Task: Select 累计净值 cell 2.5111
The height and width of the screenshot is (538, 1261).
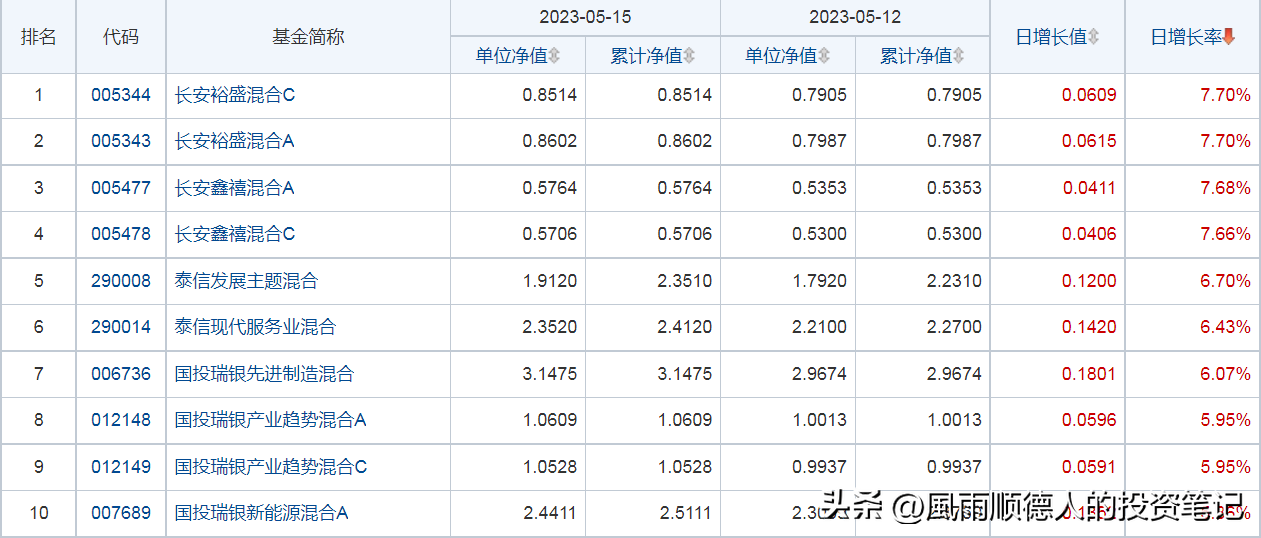Action: 685,513
